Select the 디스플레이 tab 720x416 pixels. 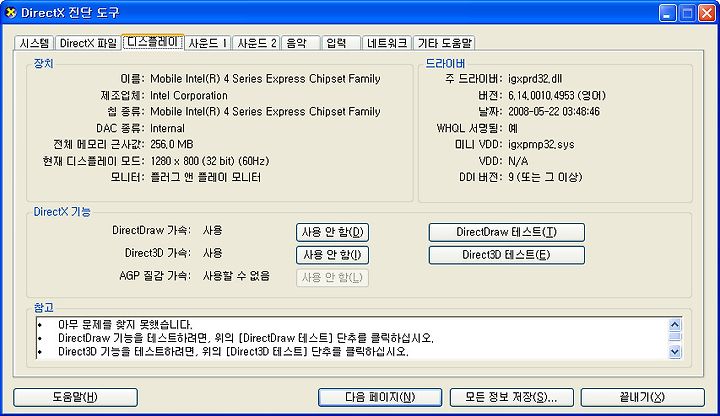click(x=153, y=42)
